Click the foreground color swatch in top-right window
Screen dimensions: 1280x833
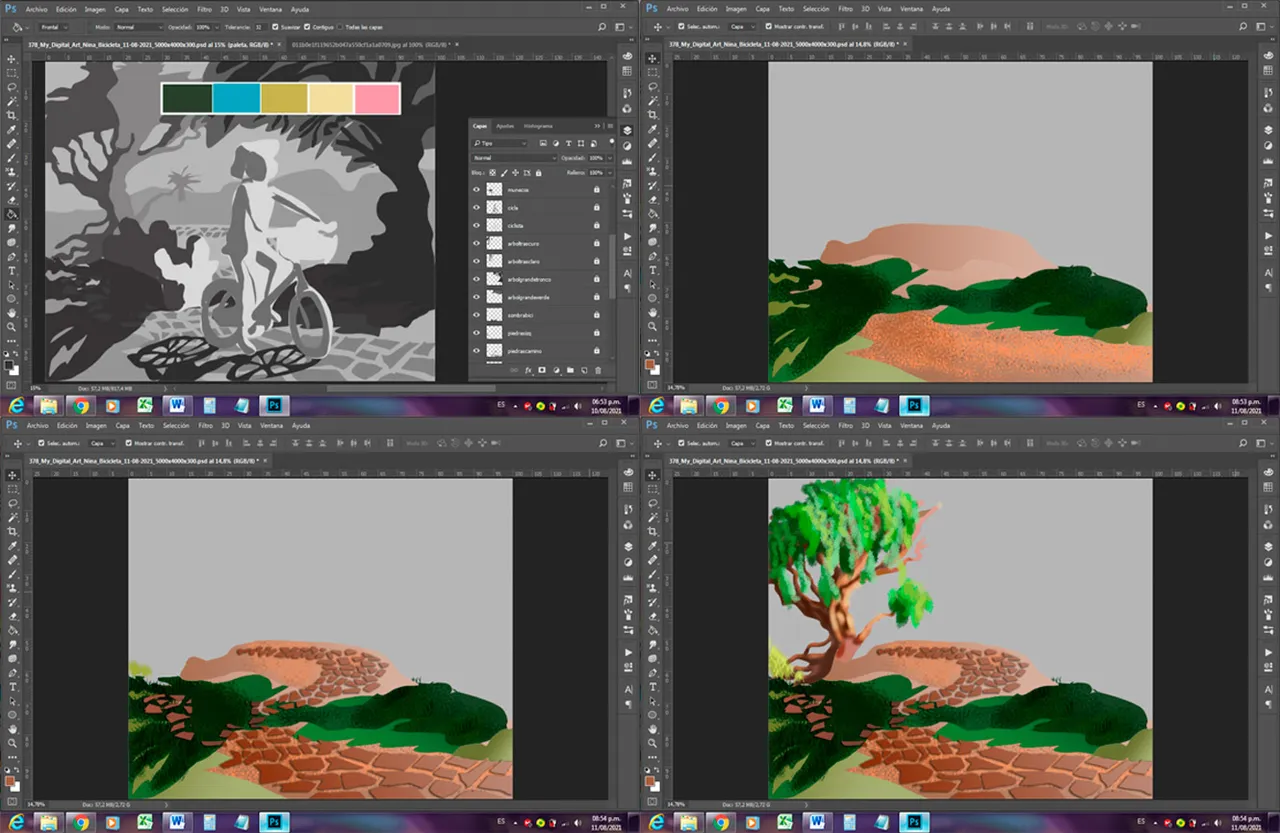coord(651,363)
